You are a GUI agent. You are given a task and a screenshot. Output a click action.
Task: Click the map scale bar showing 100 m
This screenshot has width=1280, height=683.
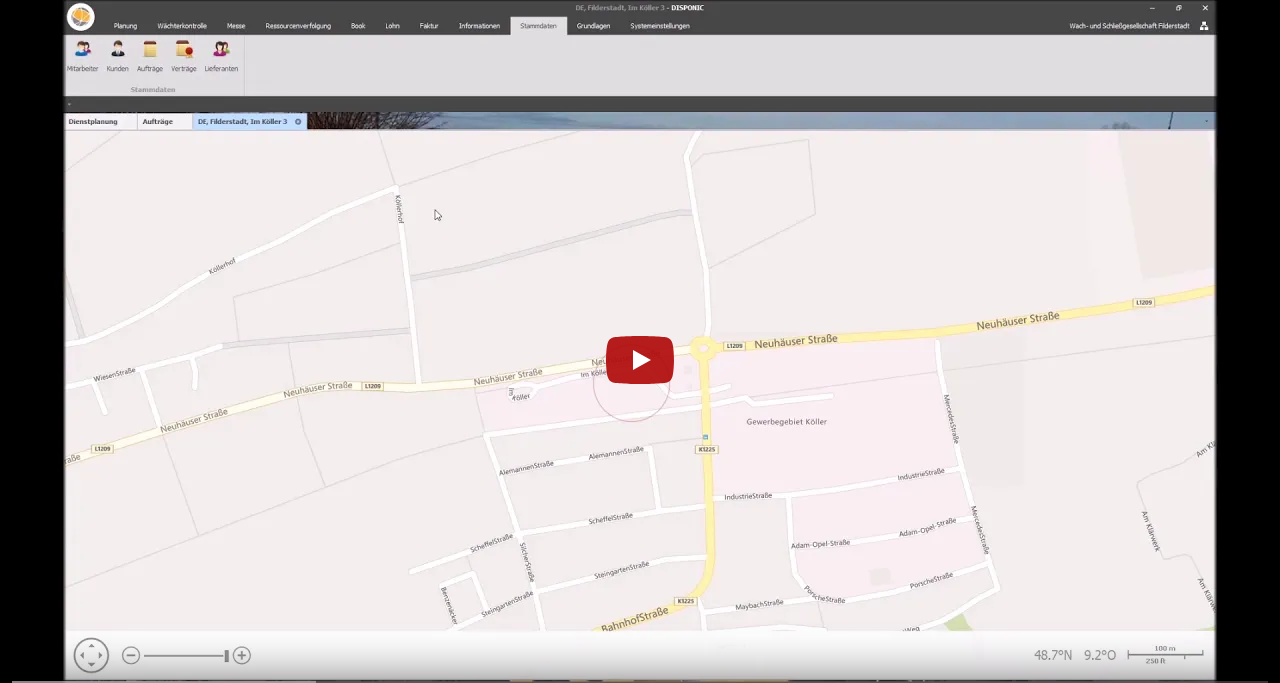(x=1165, y=654)
